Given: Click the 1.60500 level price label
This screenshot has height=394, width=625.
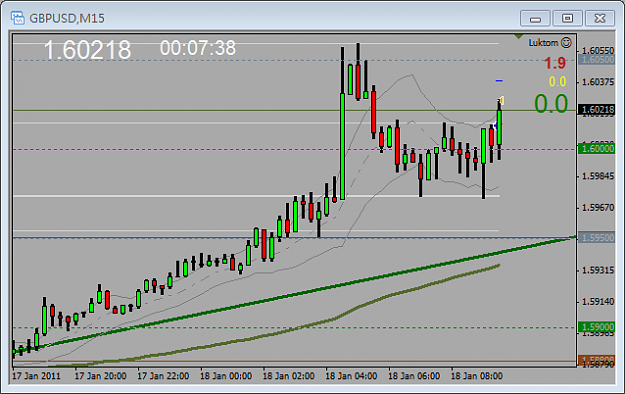Looking at the screenshot, I should 597,60.
